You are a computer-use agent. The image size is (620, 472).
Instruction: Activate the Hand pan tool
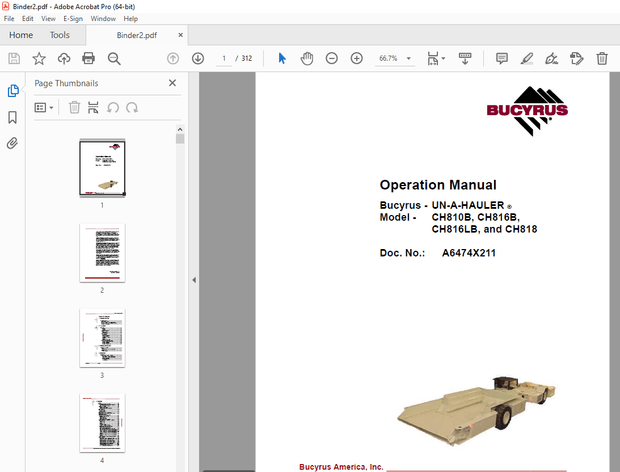tap(307, 59)
